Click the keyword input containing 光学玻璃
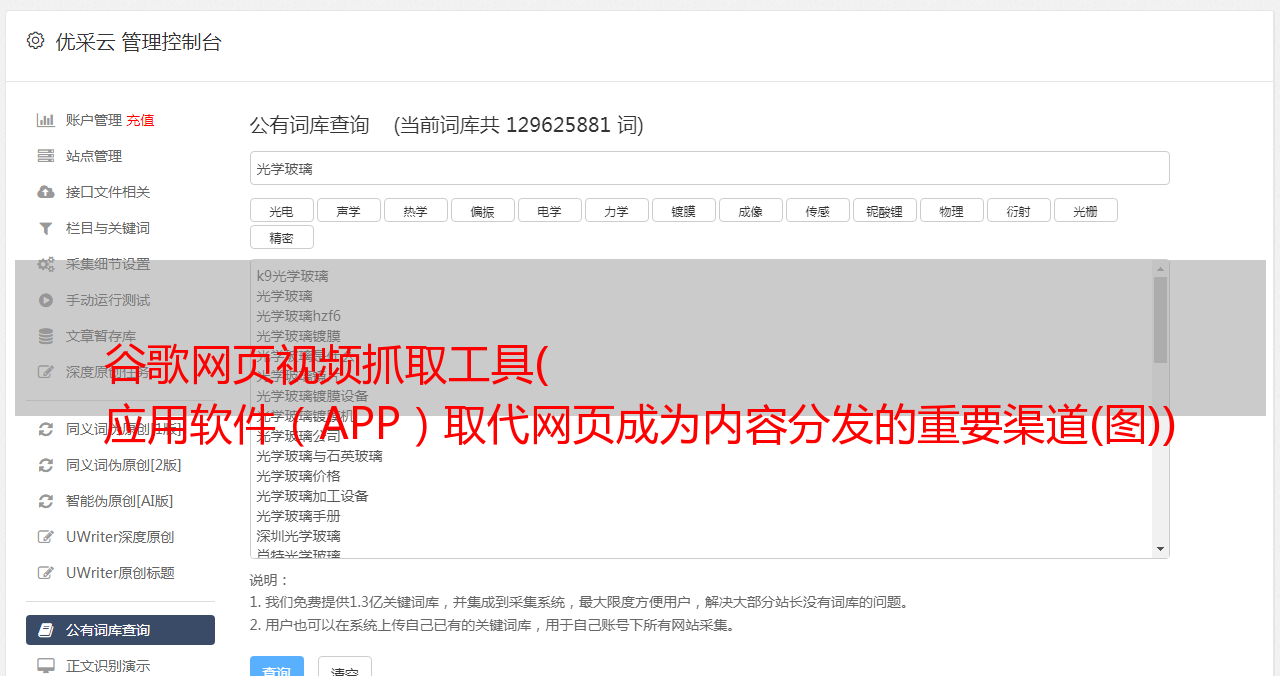The image size is (1280, 676). click(x=709, y=168)
